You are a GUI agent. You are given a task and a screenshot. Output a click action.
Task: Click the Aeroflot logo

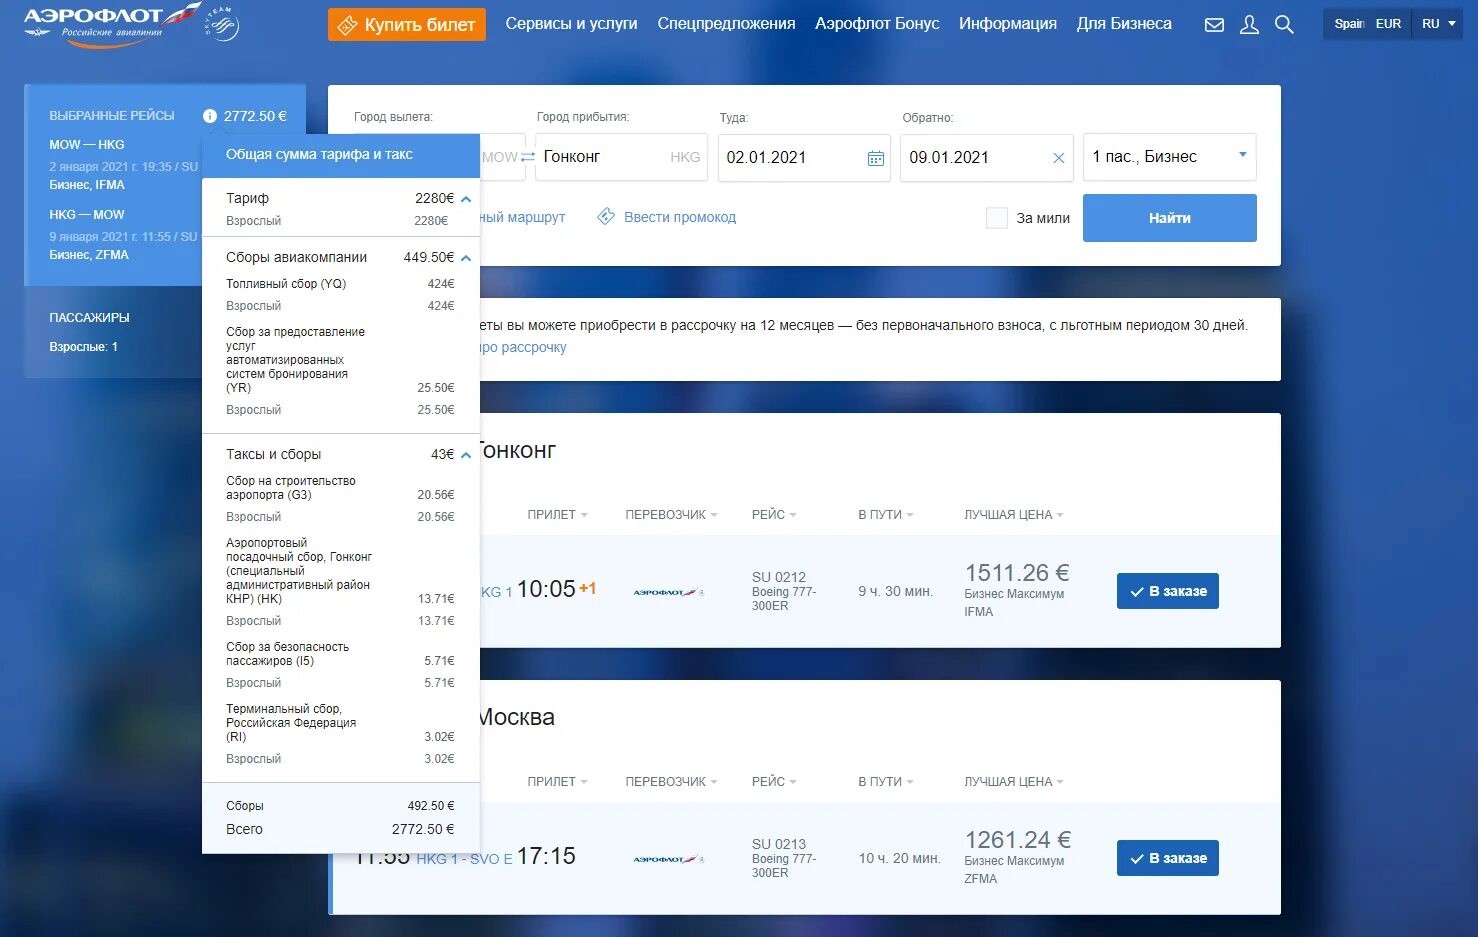(110, 23)
